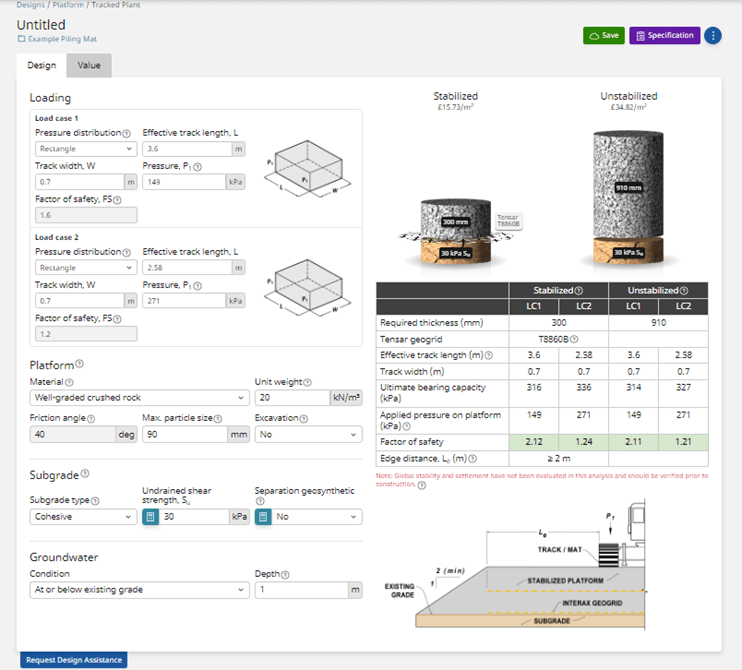Click the calculator icon beside undrained shear strength
This screenshot has width=742, height=670.
(x=151, y=517)
